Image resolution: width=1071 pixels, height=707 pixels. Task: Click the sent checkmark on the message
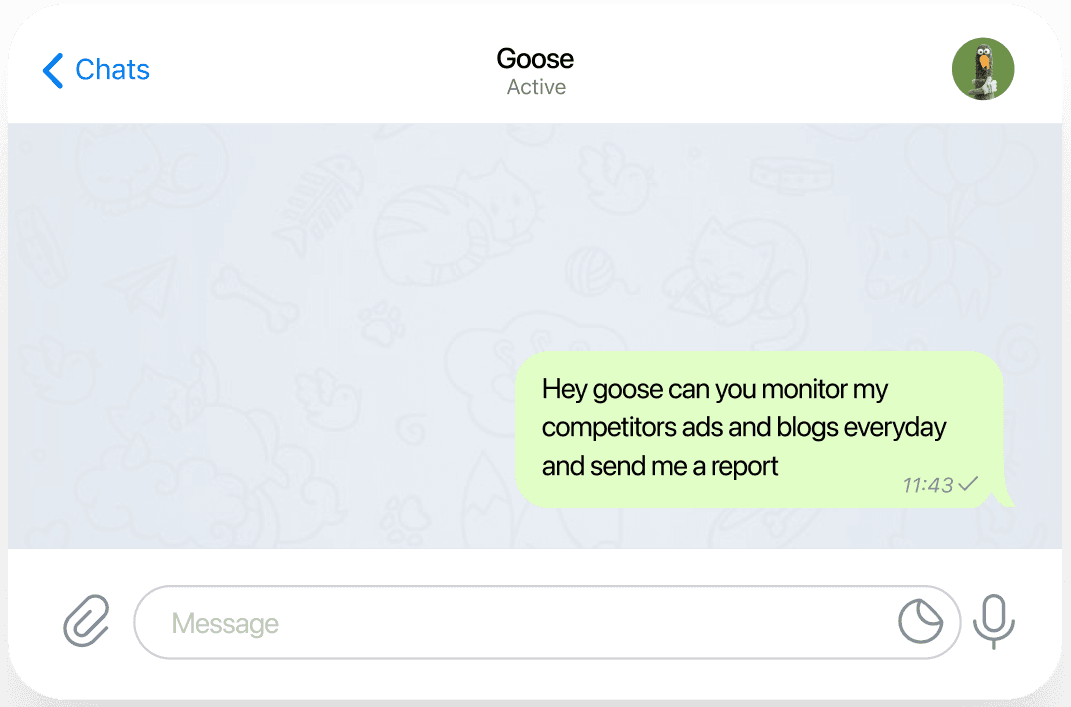pyautogui.click(x=968, y=485)
